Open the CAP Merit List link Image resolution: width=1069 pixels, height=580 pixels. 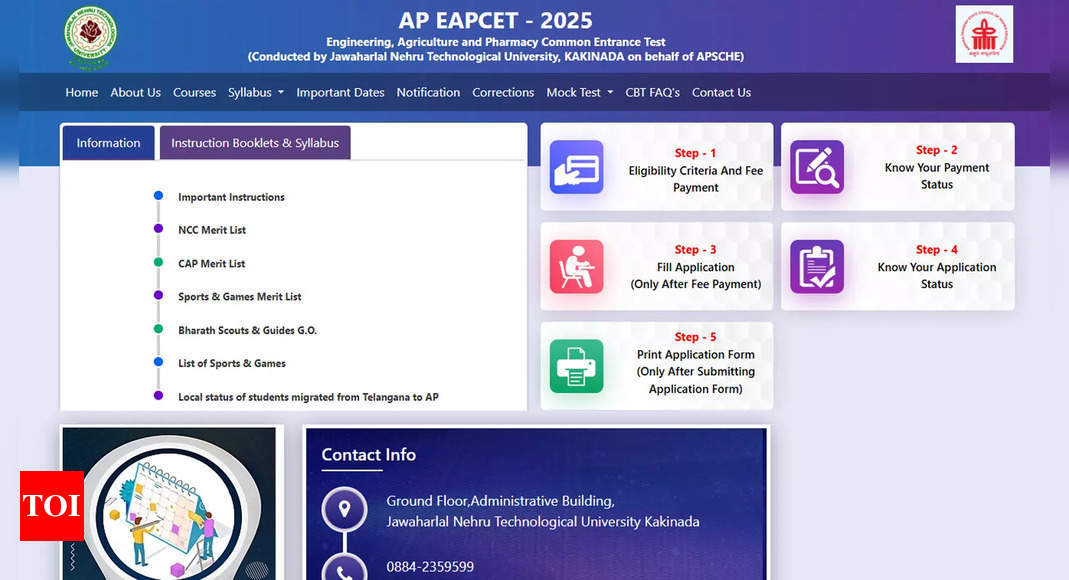click(x=211, y=264)
